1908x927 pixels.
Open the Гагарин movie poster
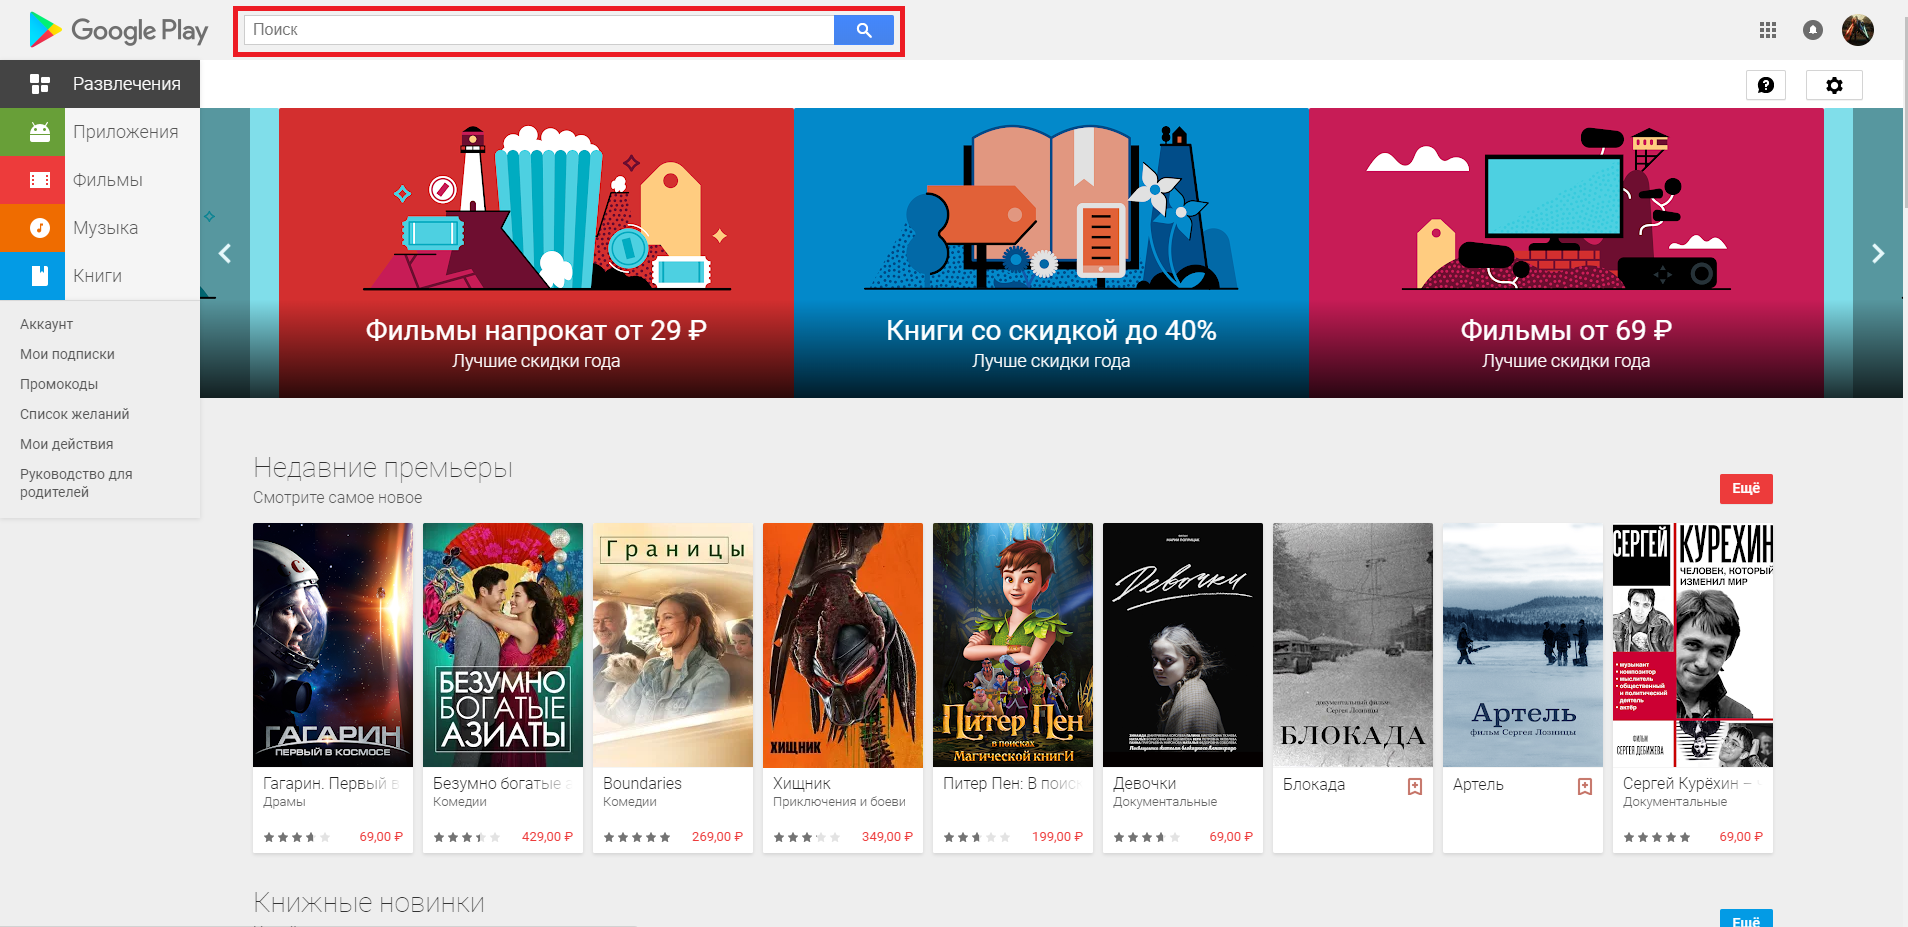333,645
